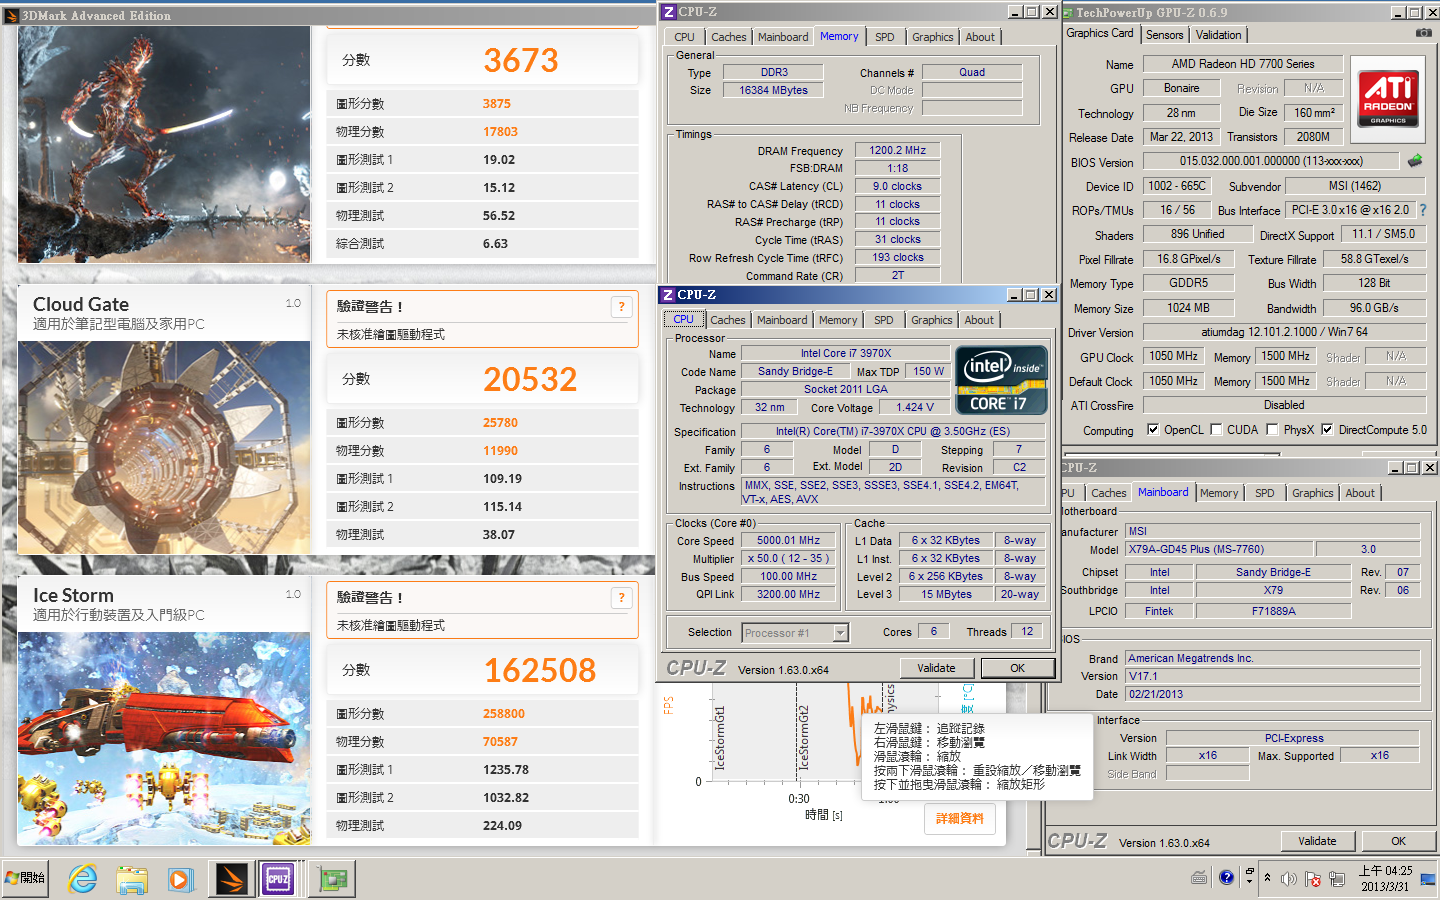The height and width of the screenshot is (900, 1440).
Task: Show hidden tray icons arrow
Action: coord(1268,878)
